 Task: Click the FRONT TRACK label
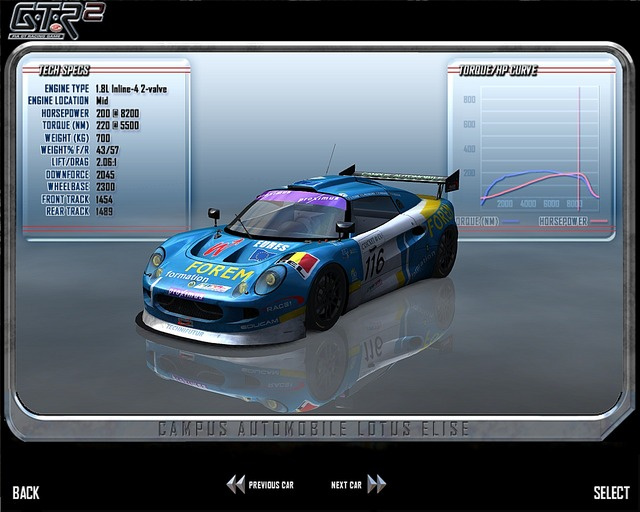tap(65, 199)
